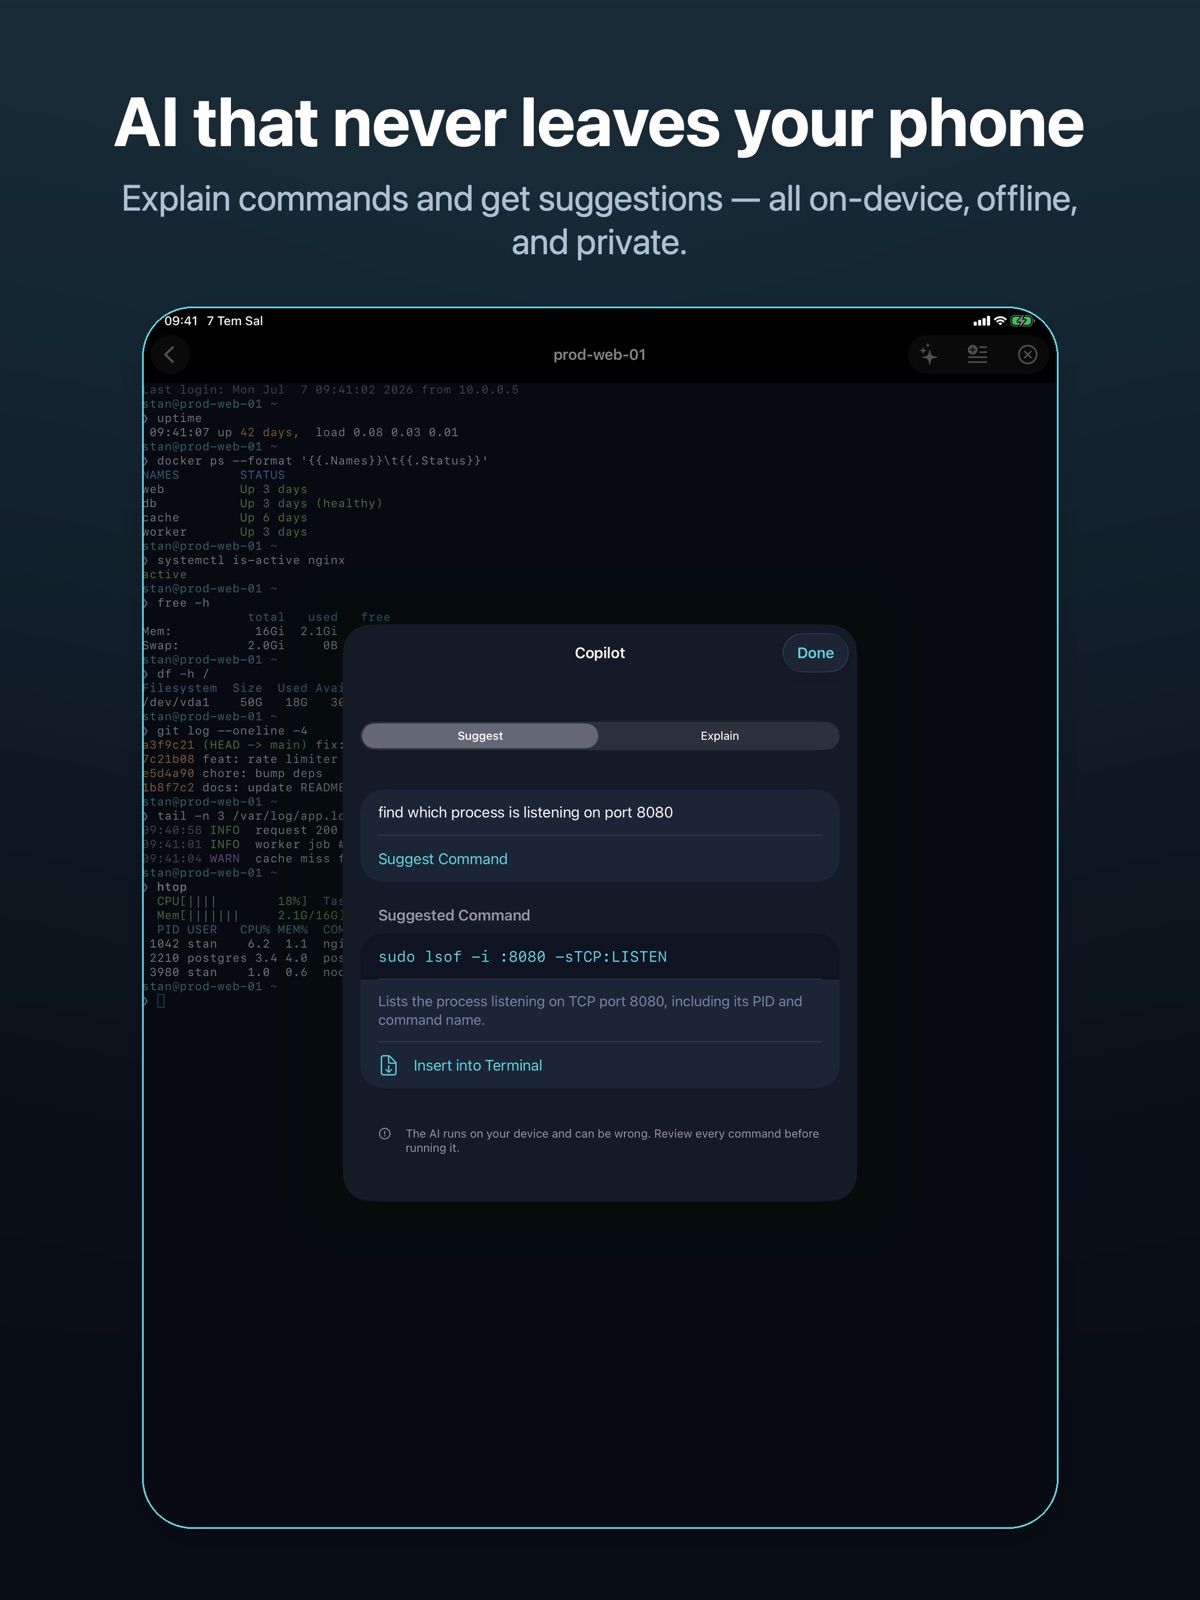Open the snippets list icon in the header
Image resolution: width=1200 pixels, height=1600 pixels.
coord(977,354)
